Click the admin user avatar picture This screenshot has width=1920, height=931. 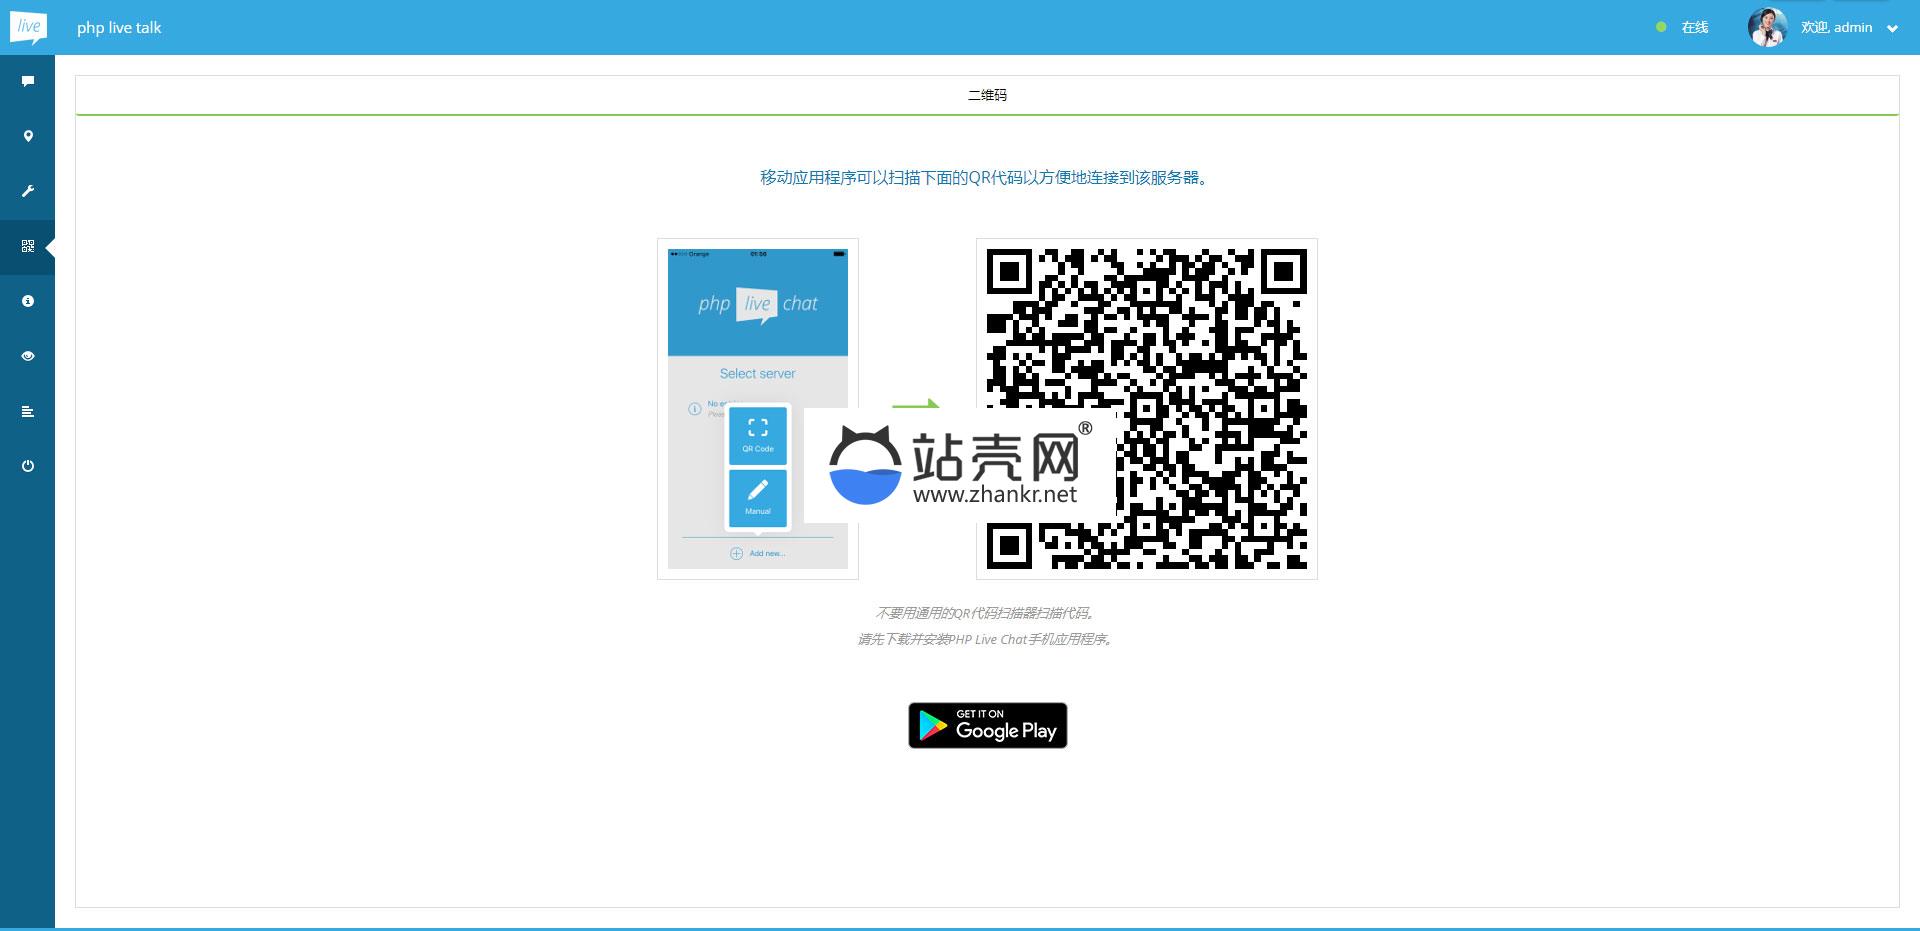tap(1767, 27)
